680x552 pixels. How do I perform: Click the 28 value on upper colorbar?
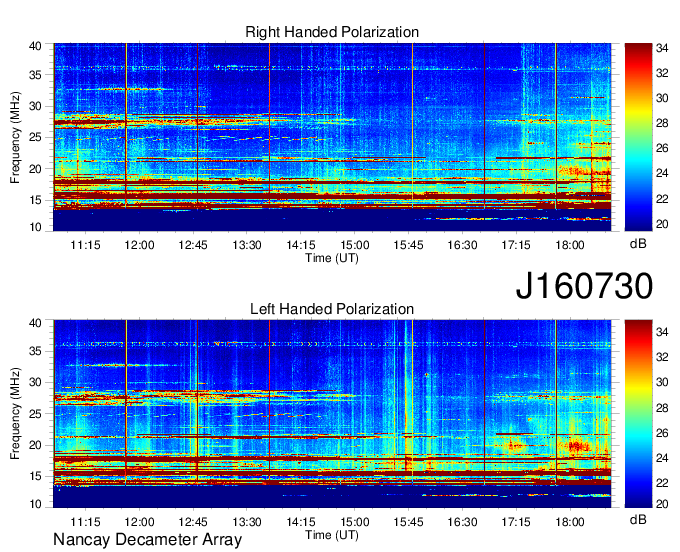click(662, 123)
